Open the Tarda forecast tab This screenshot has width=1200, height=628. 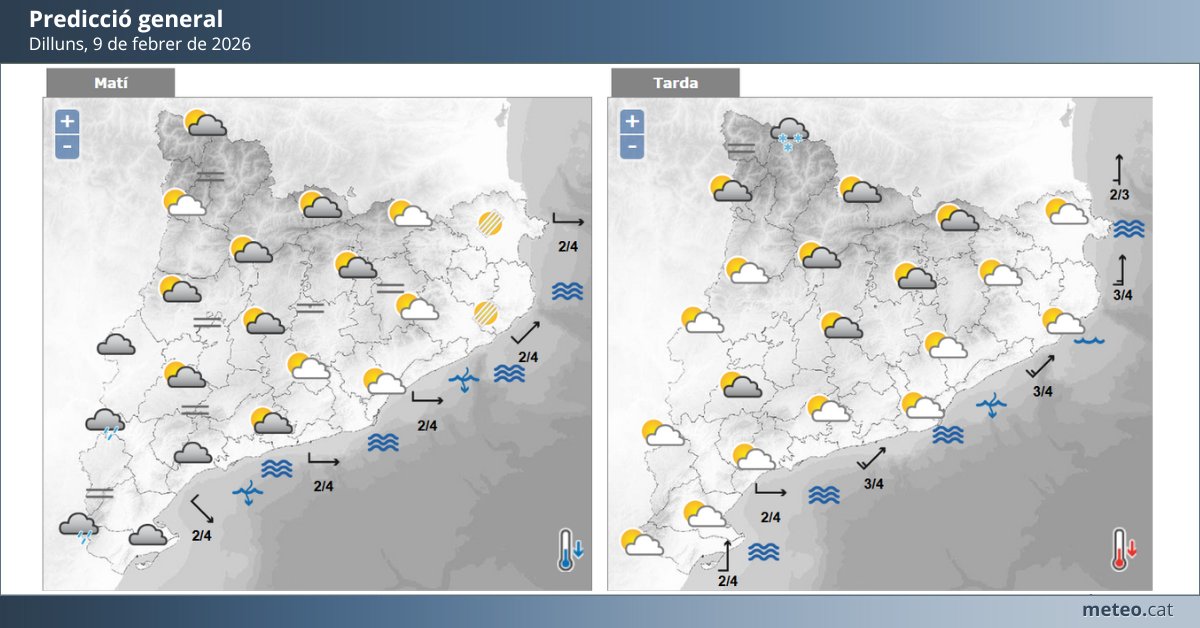pos(675,83)
